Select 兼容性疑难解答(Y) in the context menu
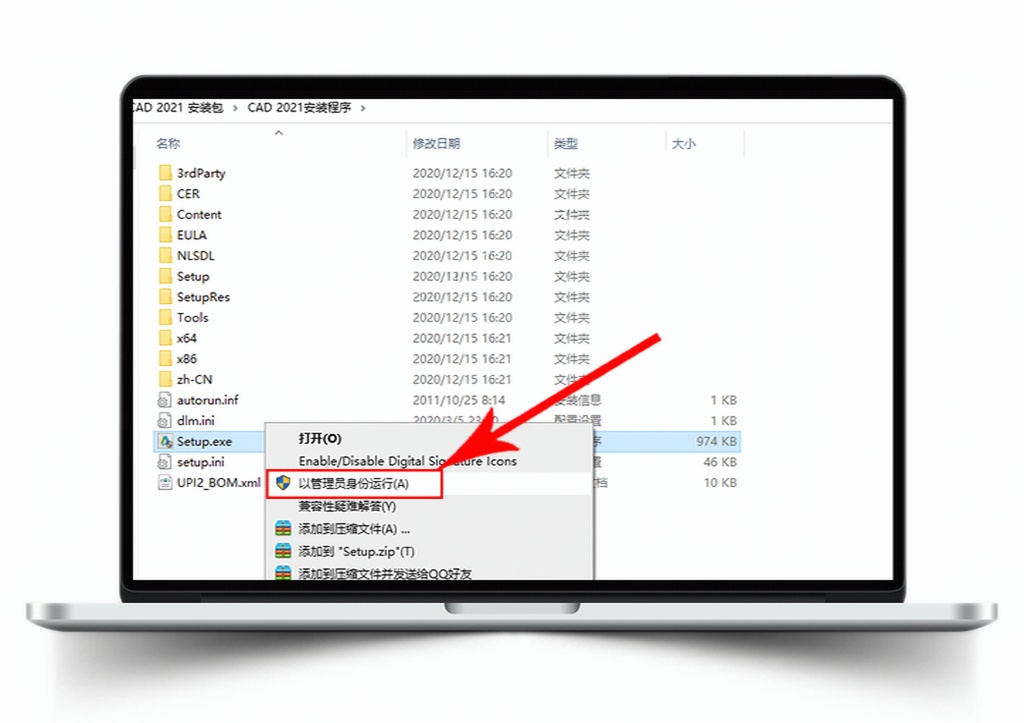 347,506
